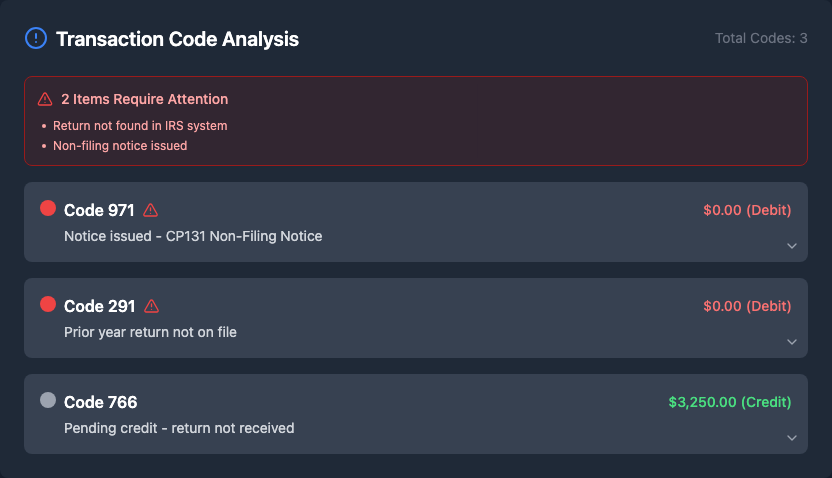Click the info icon beside Transaction Code Analysis
This screenshot has height=478, width=832.
pyautogui.click(x=36, y=39)
